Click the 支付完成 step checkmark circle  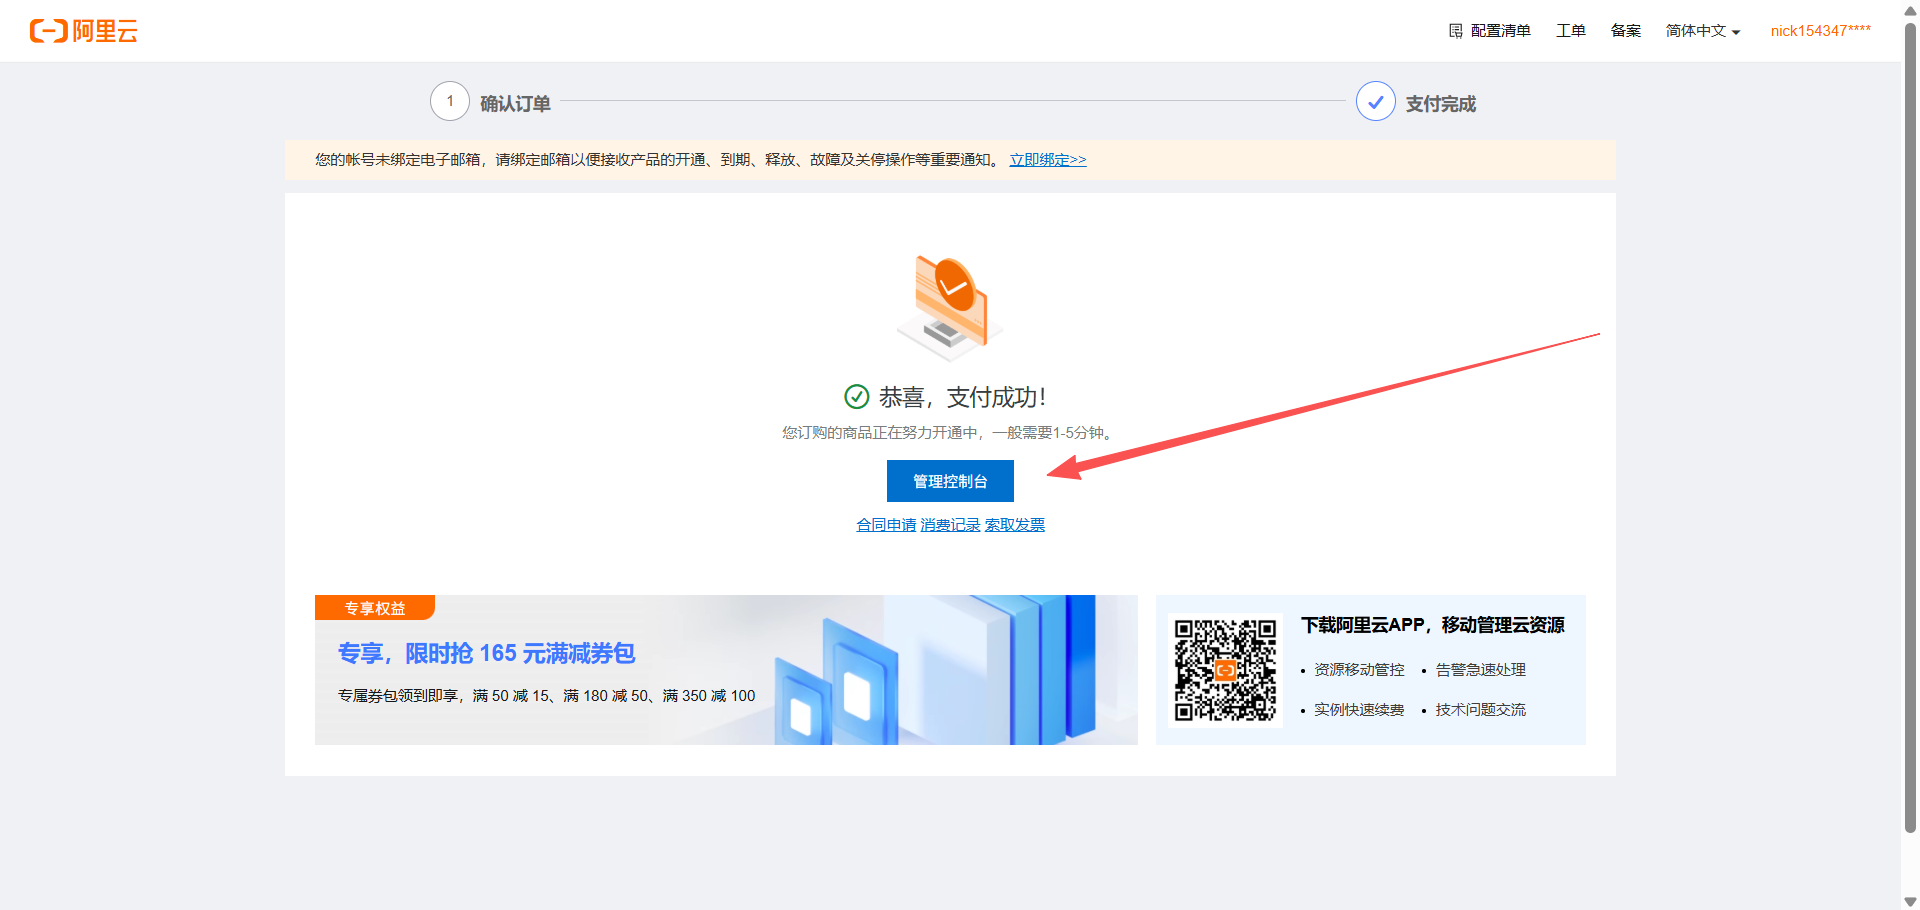click(x=1375, y=102)
